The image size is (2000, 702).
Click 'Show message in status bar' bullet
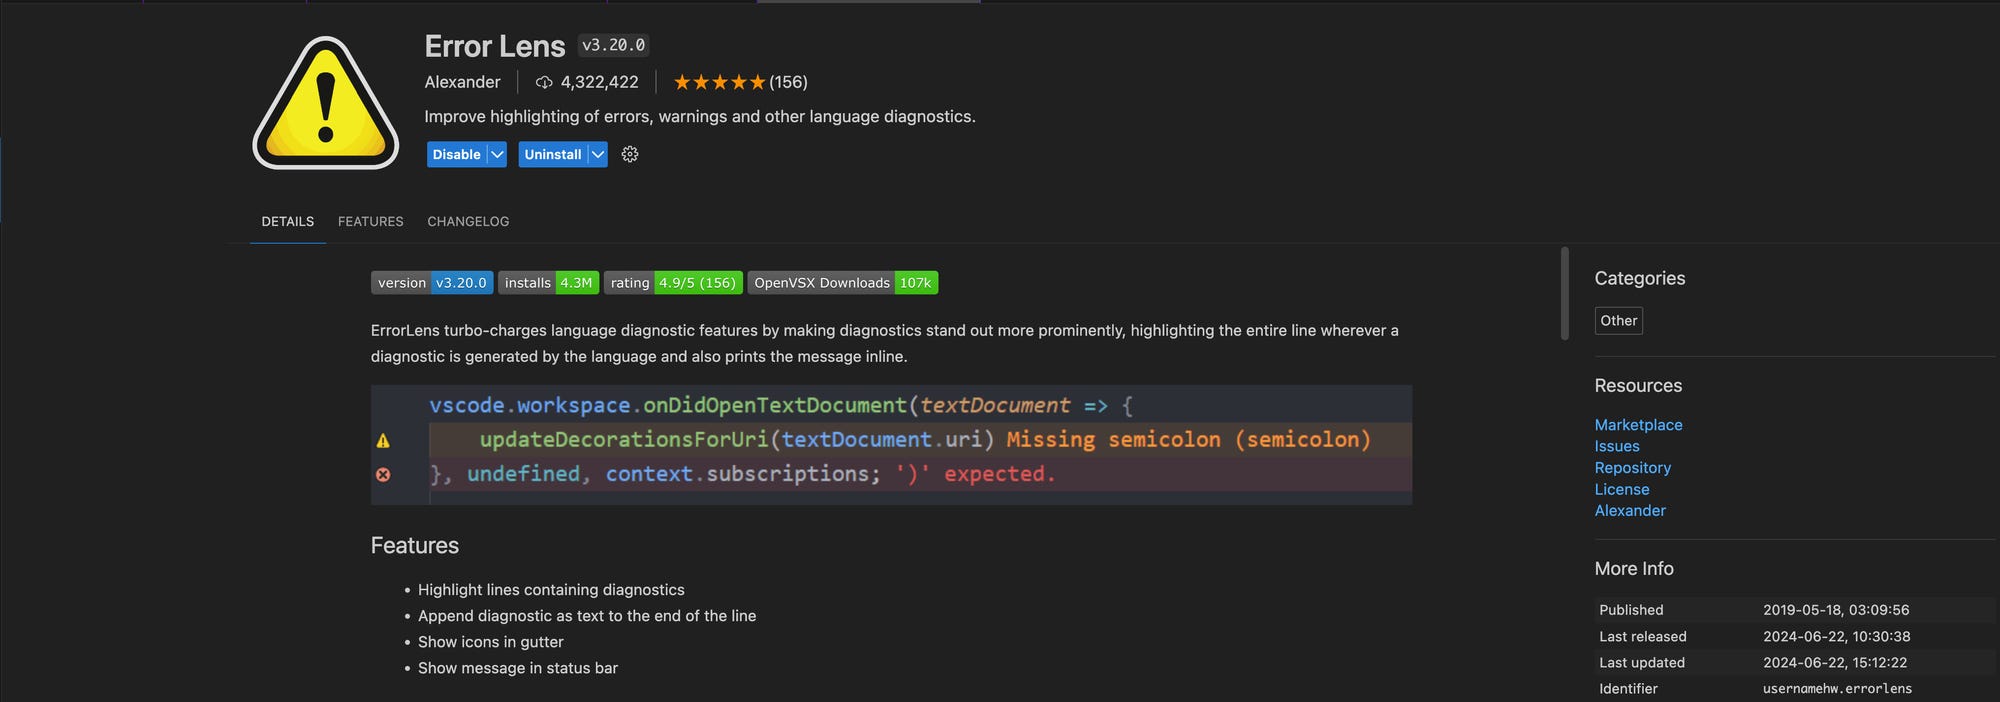tap(517, 668)
